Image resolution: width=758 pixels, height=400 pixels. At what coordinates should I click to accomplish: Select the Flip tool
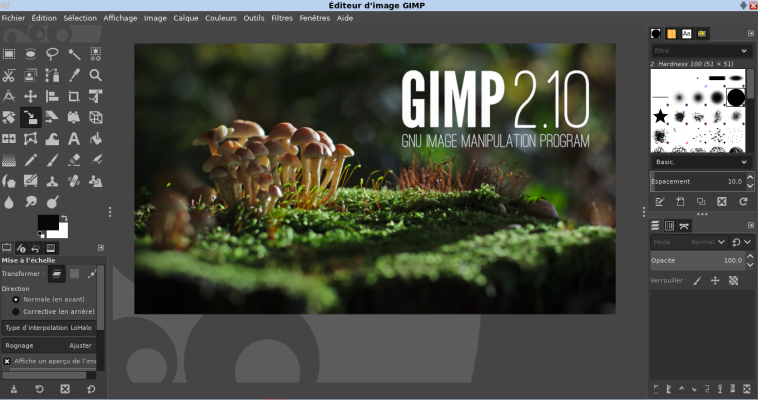[9, 139]
